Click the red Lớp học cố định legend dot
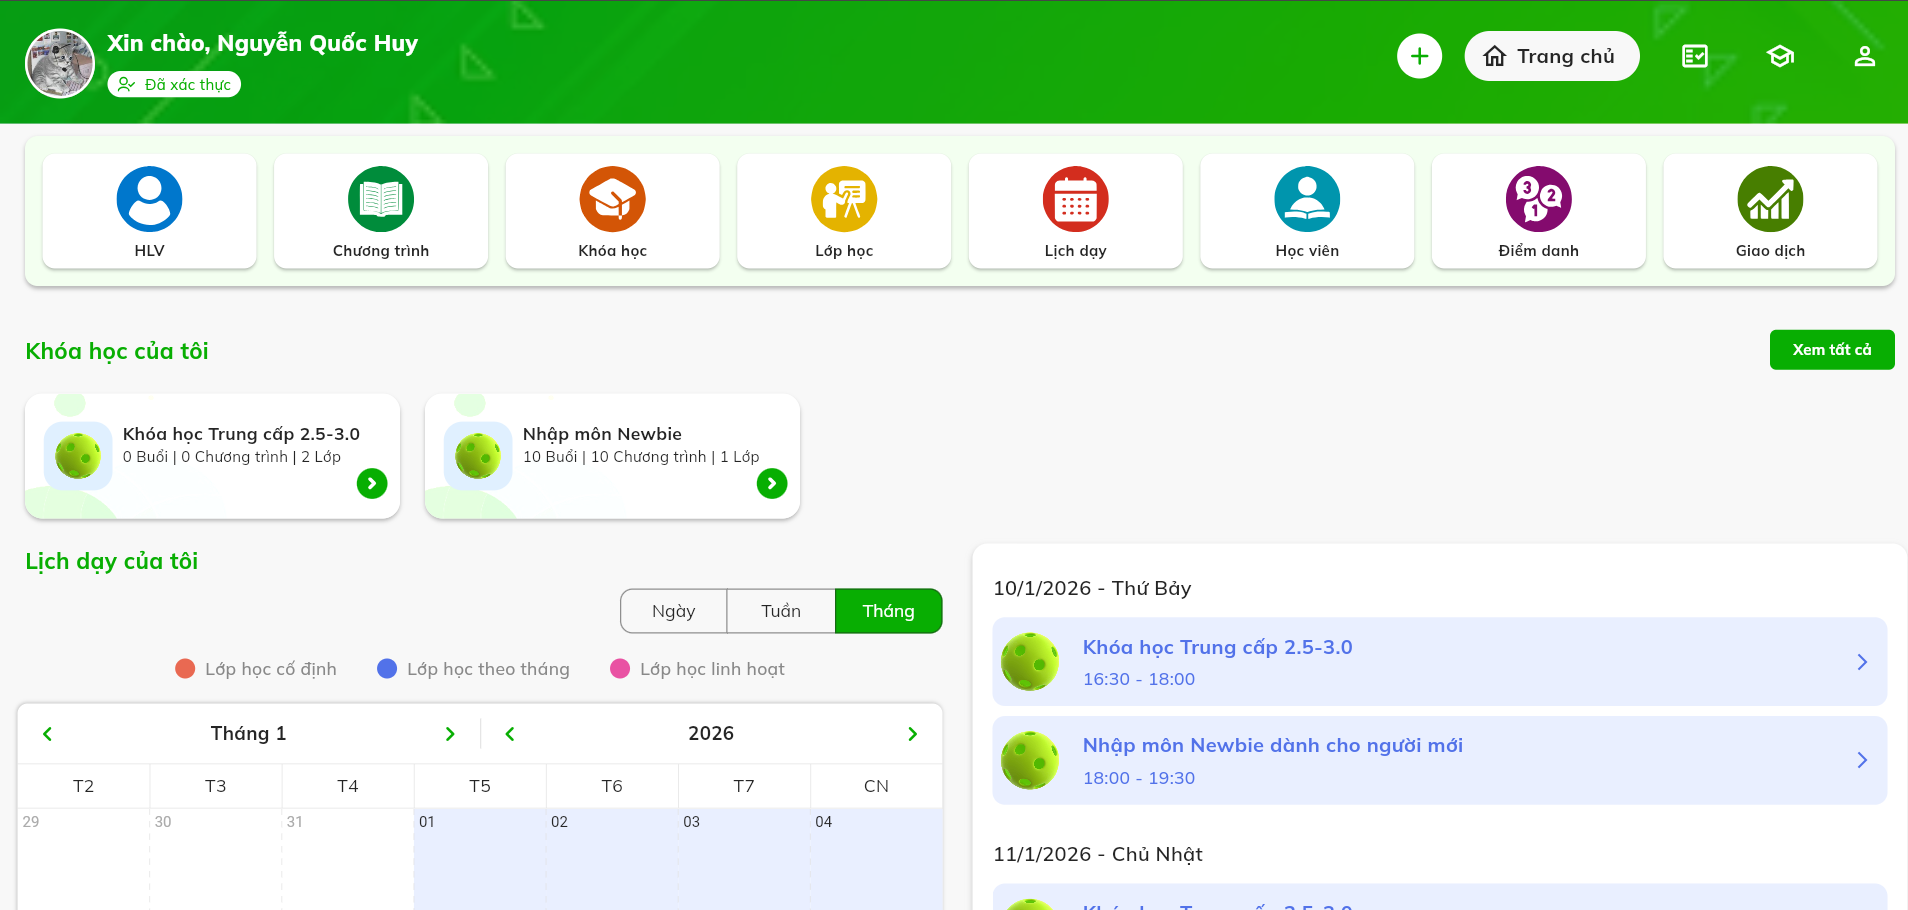This screenshot has width=1908, height=910. [x=185, y=669]
